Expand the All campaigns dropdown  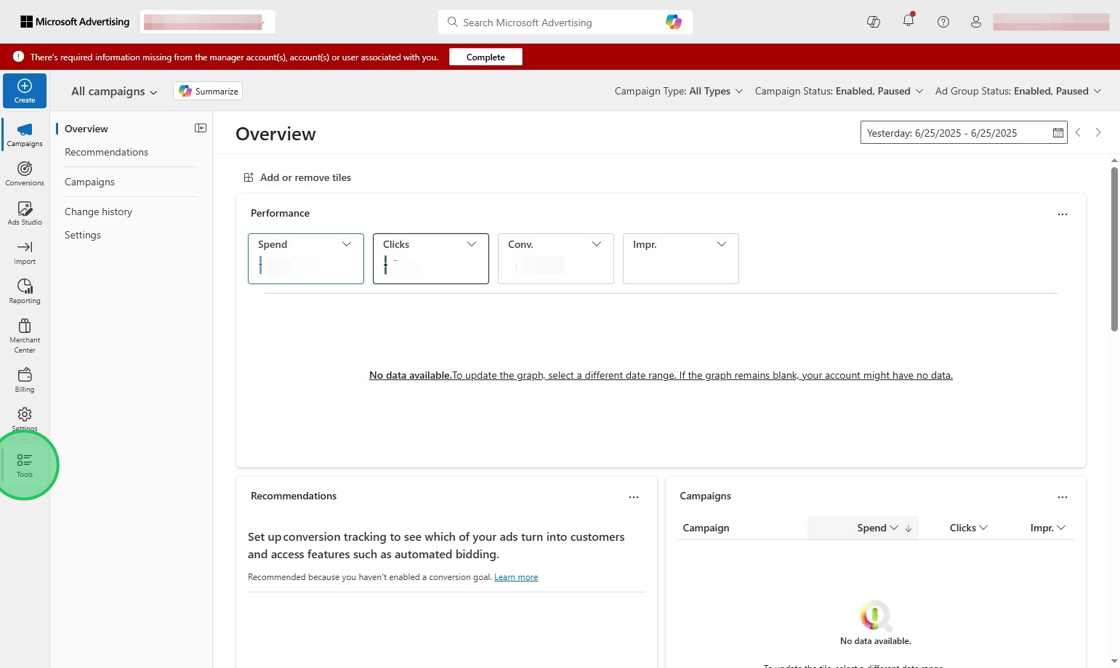tap(114, 91)
